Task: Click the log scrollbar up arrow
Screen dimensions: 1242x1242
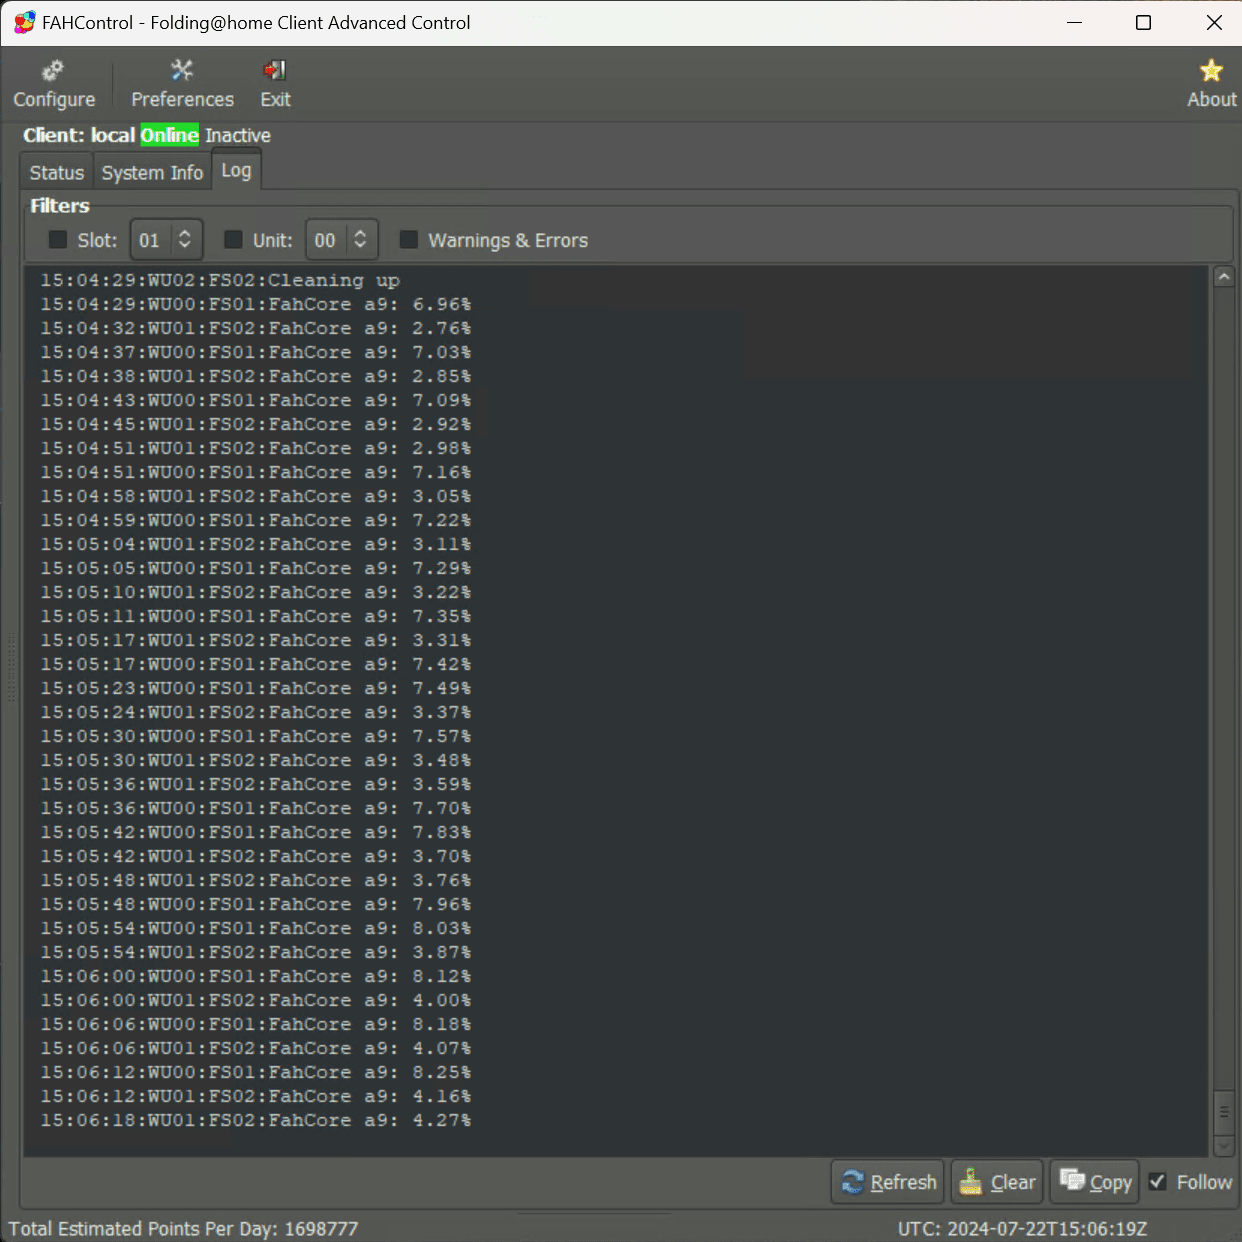Action: click(x=1224, y=277)
